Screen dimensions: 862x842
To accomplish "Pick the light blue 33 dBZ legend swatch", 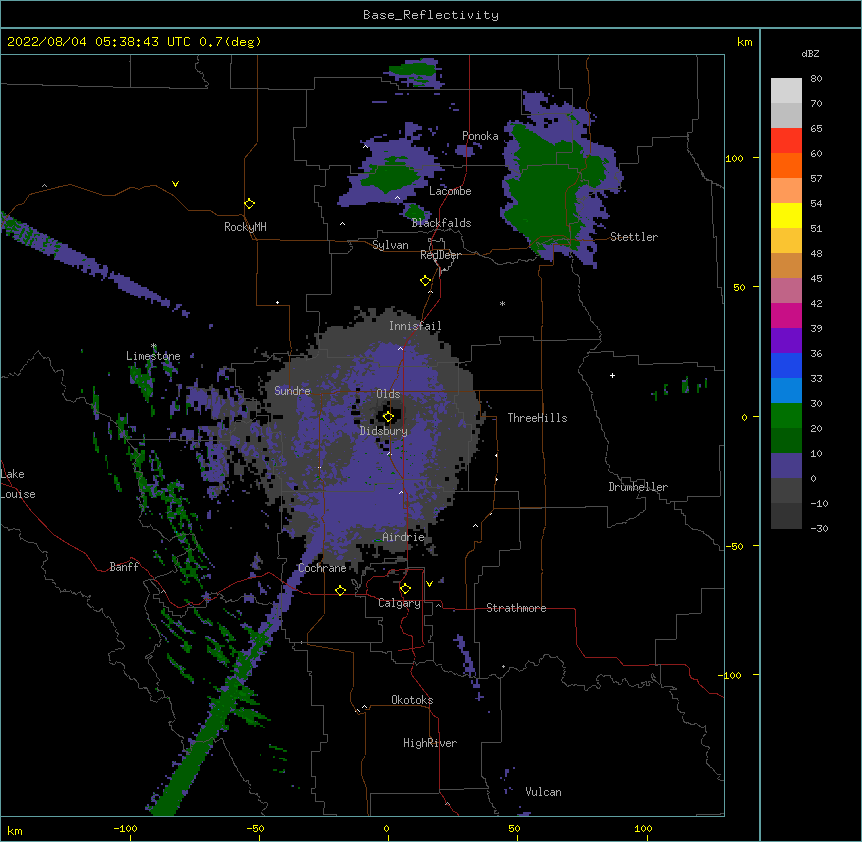I will 786,391.
